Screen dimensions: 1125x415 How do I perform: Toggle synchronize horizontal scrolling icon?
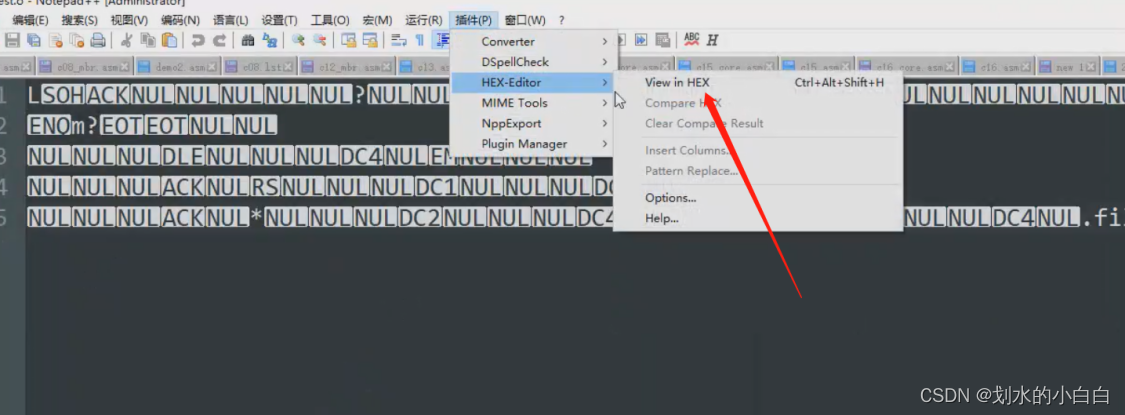pyautogui.click(x=370, y=40)
